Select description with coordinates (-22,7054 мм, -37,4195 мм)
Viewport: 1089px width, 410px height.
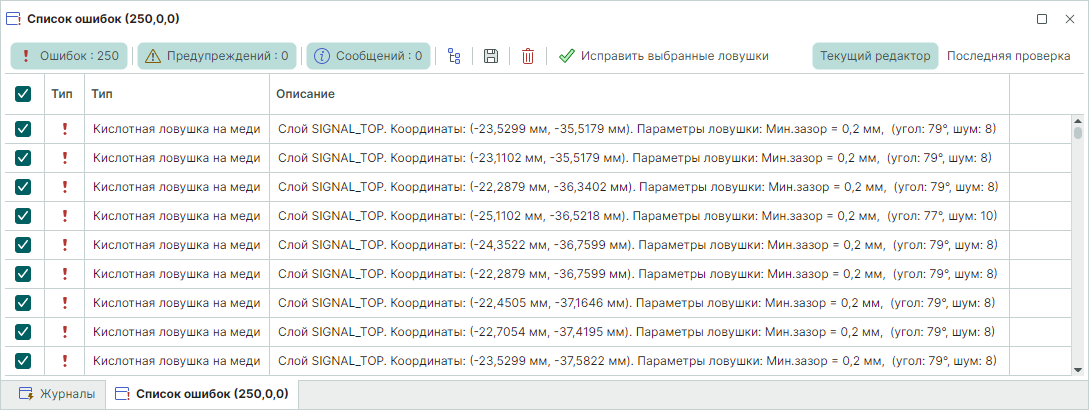point(638,331)
